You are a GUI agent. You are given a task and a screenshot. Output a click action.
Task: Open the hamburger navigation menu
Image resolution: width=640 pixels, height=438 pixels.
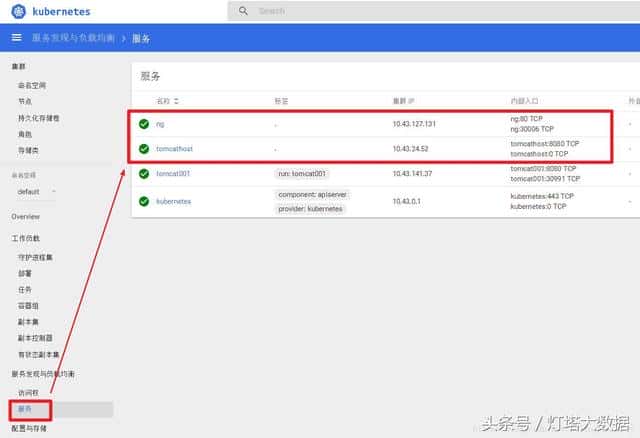16,38
